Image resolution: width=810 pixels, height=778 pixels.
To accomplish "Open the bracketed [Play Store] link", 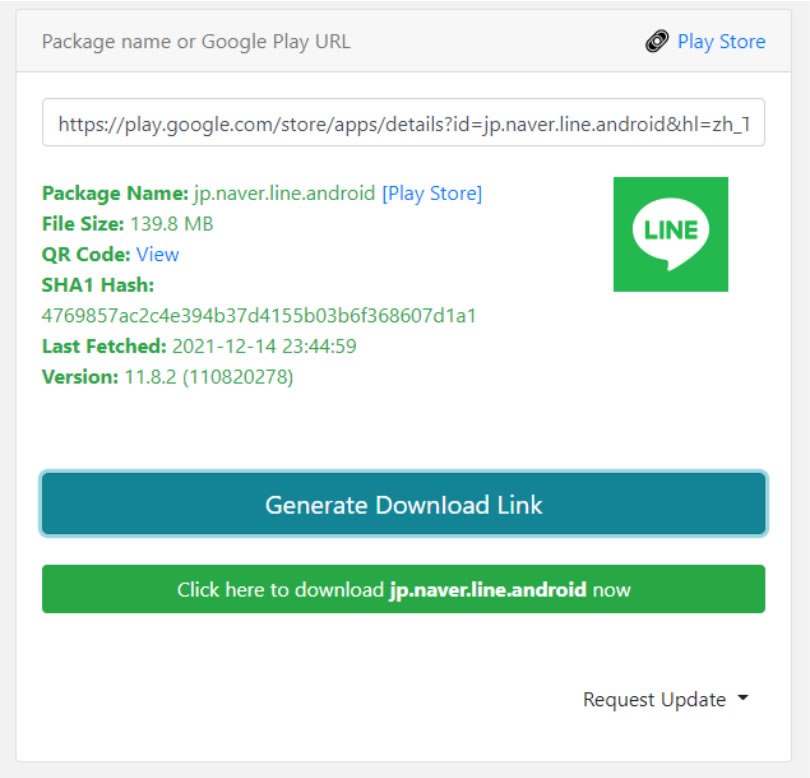I will click(x=432, y=193).
